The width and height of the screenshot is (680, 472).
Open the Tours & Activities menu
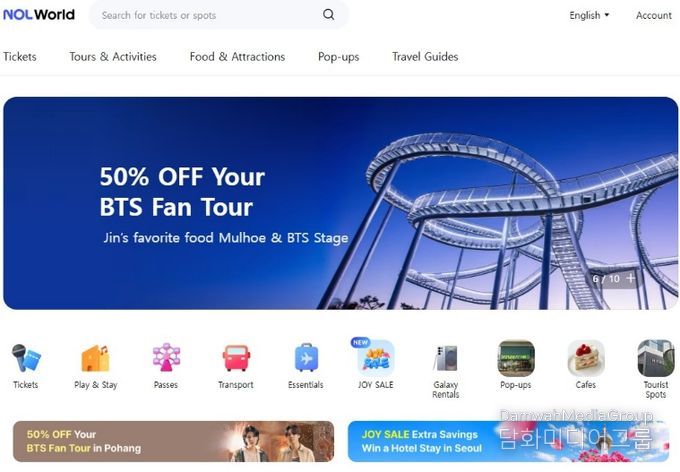click(x=113, y=57)
